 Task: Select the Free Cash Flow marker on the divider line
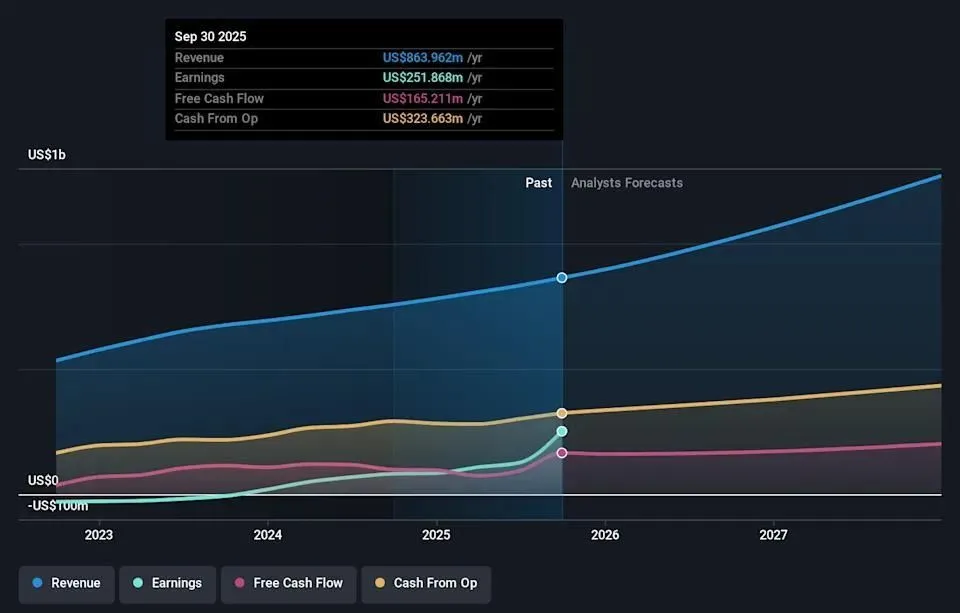pyautogui.click(x=562, y=452)
